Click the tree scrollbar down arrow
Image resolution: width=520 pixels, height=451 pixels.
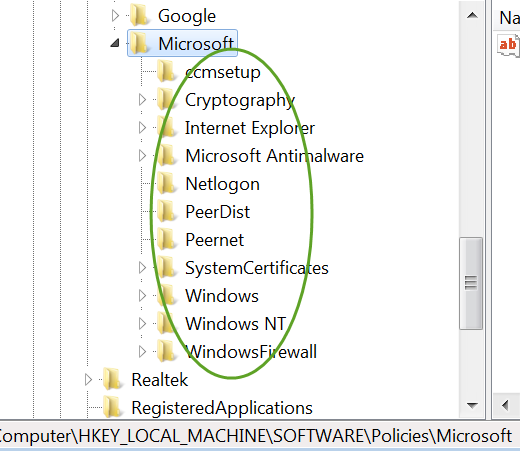tap(472, 405)
